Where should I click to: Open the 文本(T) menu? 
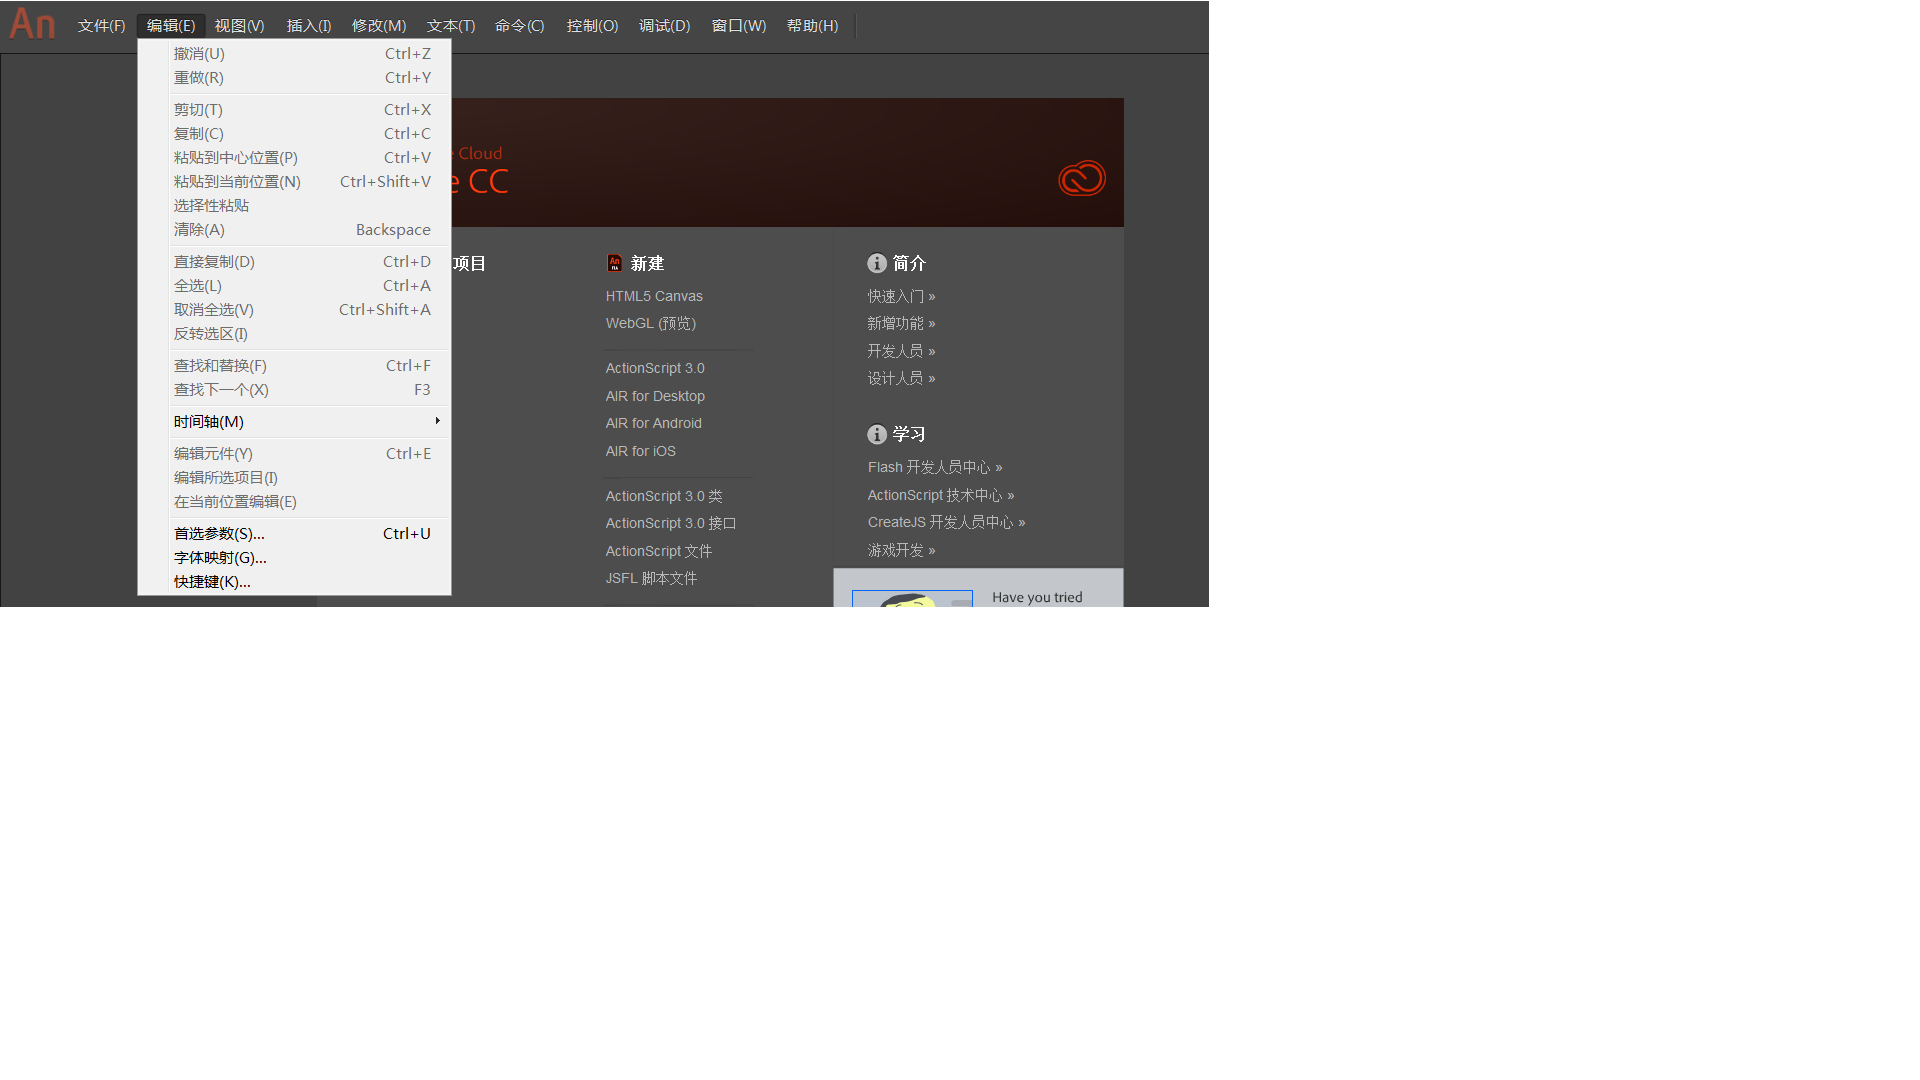point(451,26)
